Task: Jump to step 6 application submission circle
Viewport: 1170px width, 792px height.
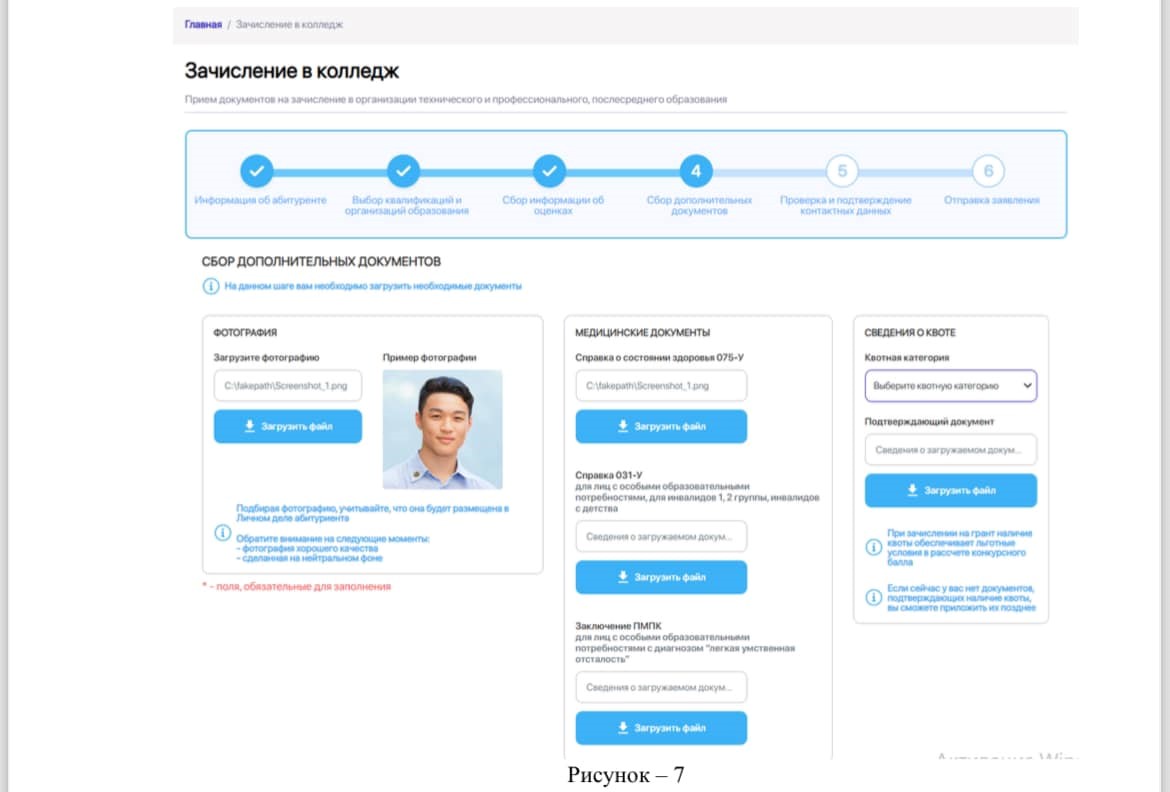Action: [x=988, y=171]
